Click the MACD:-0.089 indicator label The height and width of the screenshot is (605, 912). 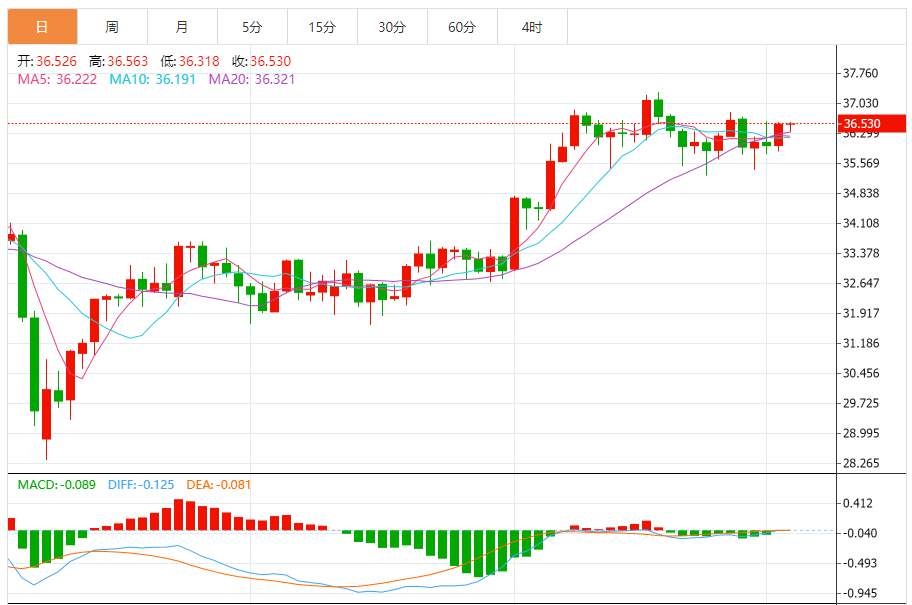pos(56,485)
